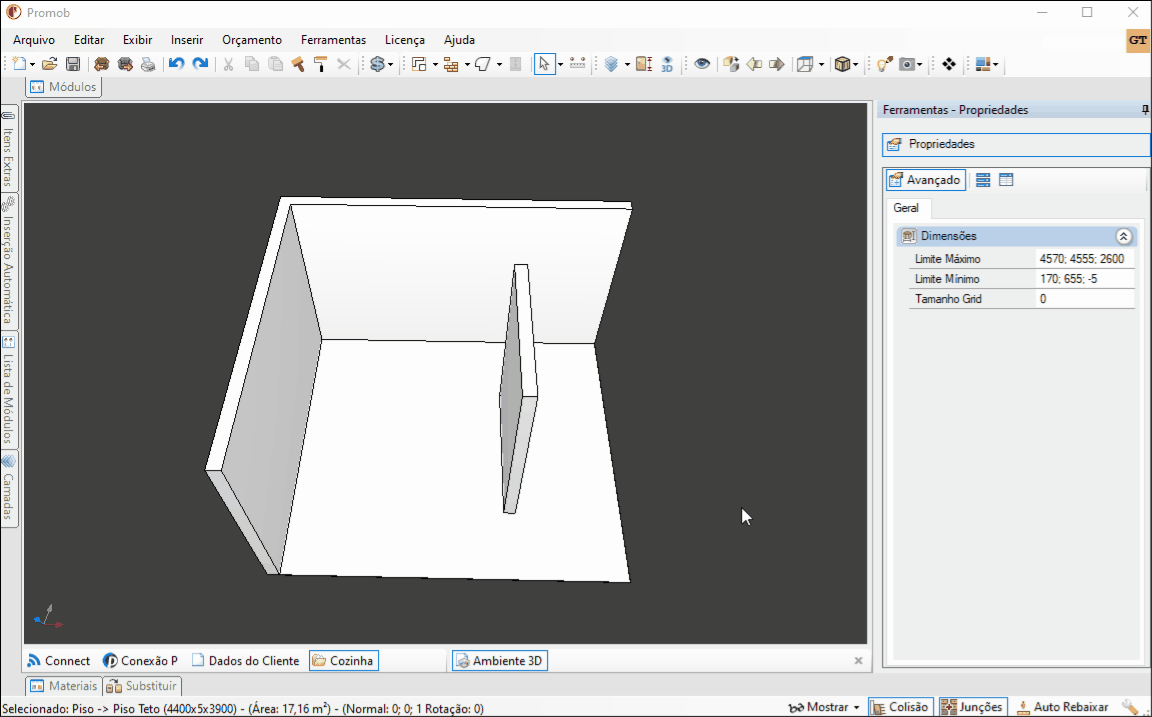Click the dollar sign budget icon
The height and width of the screenshot is (717, 1152).
(378, 64)
